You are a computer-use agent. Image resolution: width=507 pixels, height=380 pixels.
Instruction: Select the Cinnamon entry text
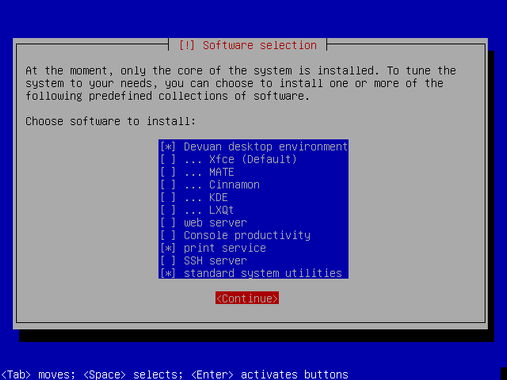234,185
